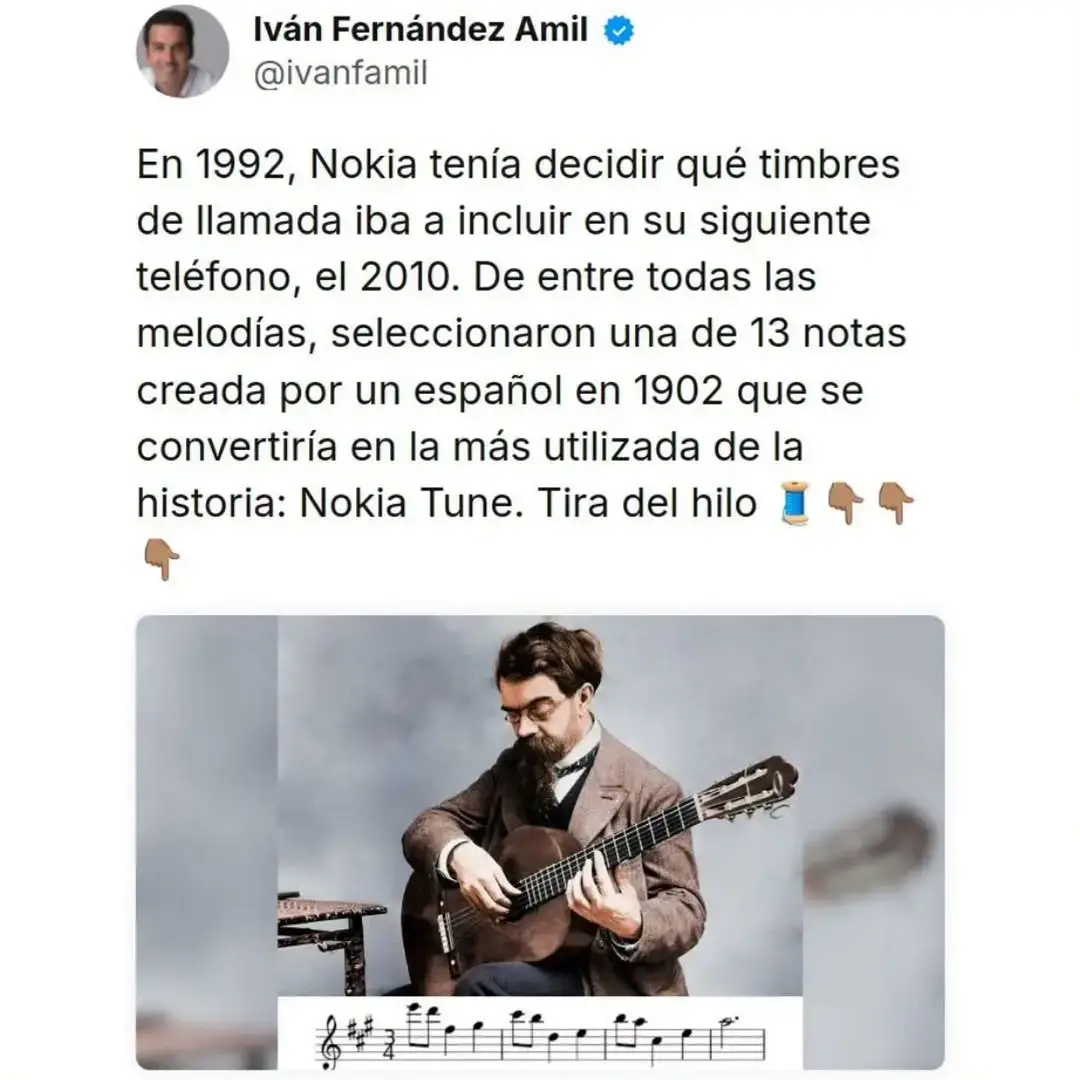Viewport: 1080px width, 1080px height.
Task: Click the thread spool emoji
Action: tap(796, 503)
